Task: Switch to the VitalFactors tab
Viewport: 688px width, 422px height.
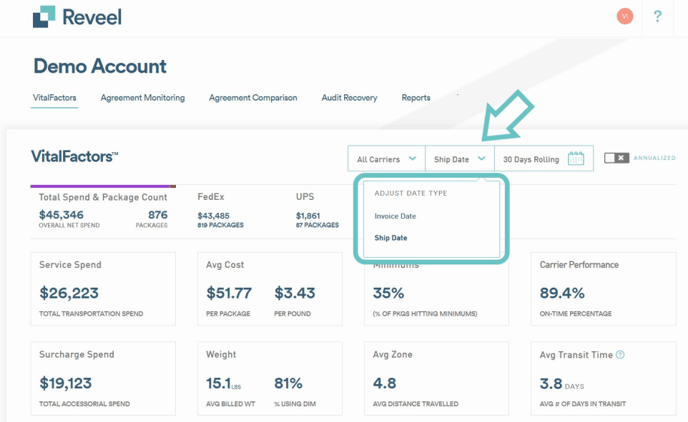Action: [54, 98]
